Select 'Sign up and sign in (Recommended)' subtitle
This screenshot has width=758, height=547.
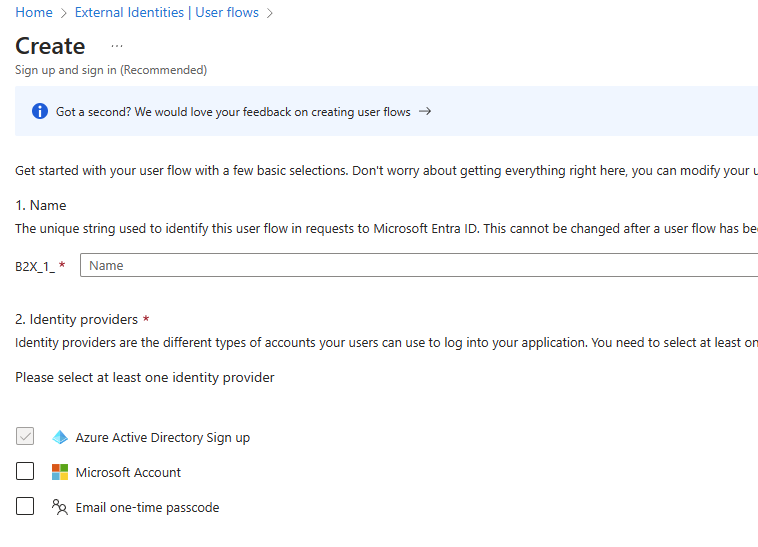(x=111, y=70)
